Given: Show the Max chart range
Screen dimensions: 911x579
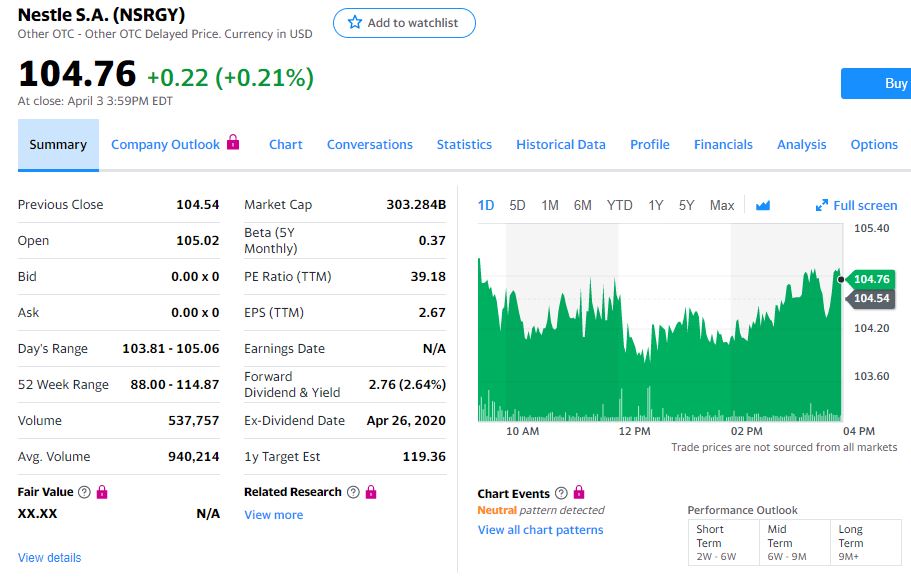Looking at the screenshot, I should point(721,205).
